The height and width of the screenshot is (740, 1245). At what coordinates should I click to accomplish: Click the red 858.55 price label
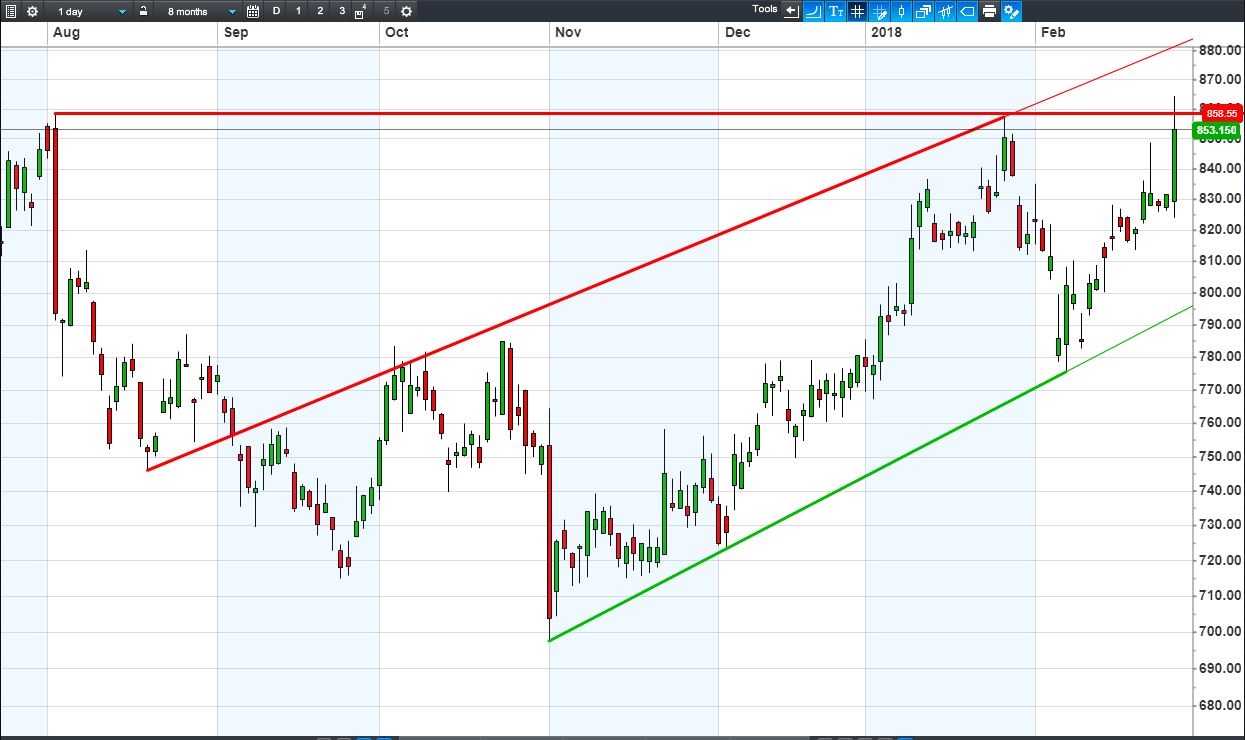click(x=1222, y=114)
